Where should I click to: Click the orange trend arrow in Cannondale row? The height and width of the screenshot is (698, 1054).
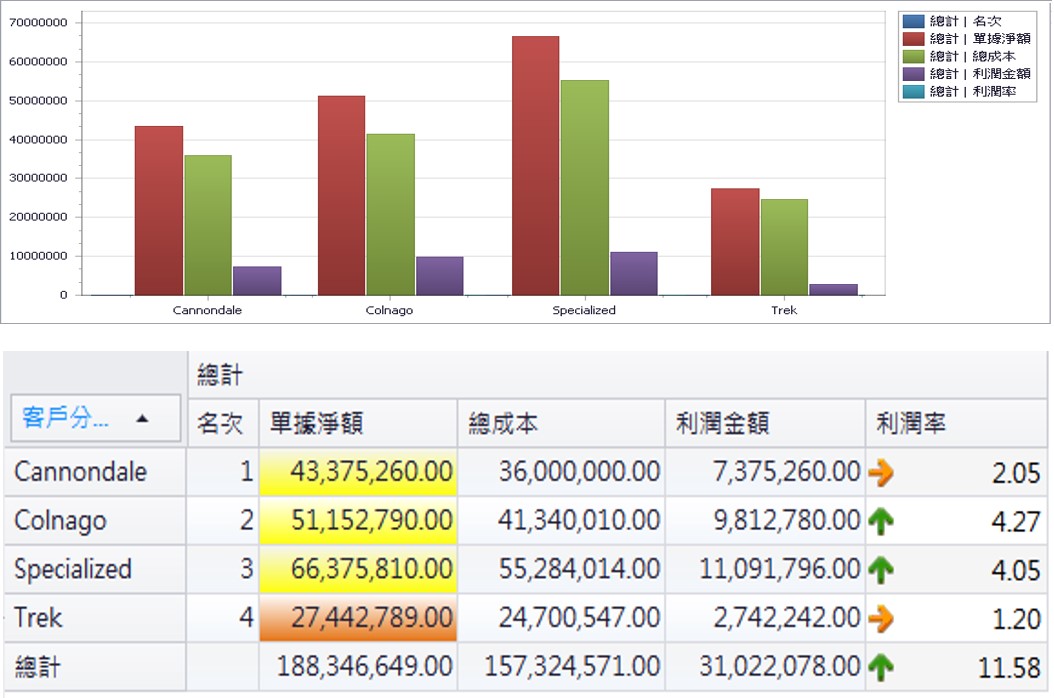point(881,473)
